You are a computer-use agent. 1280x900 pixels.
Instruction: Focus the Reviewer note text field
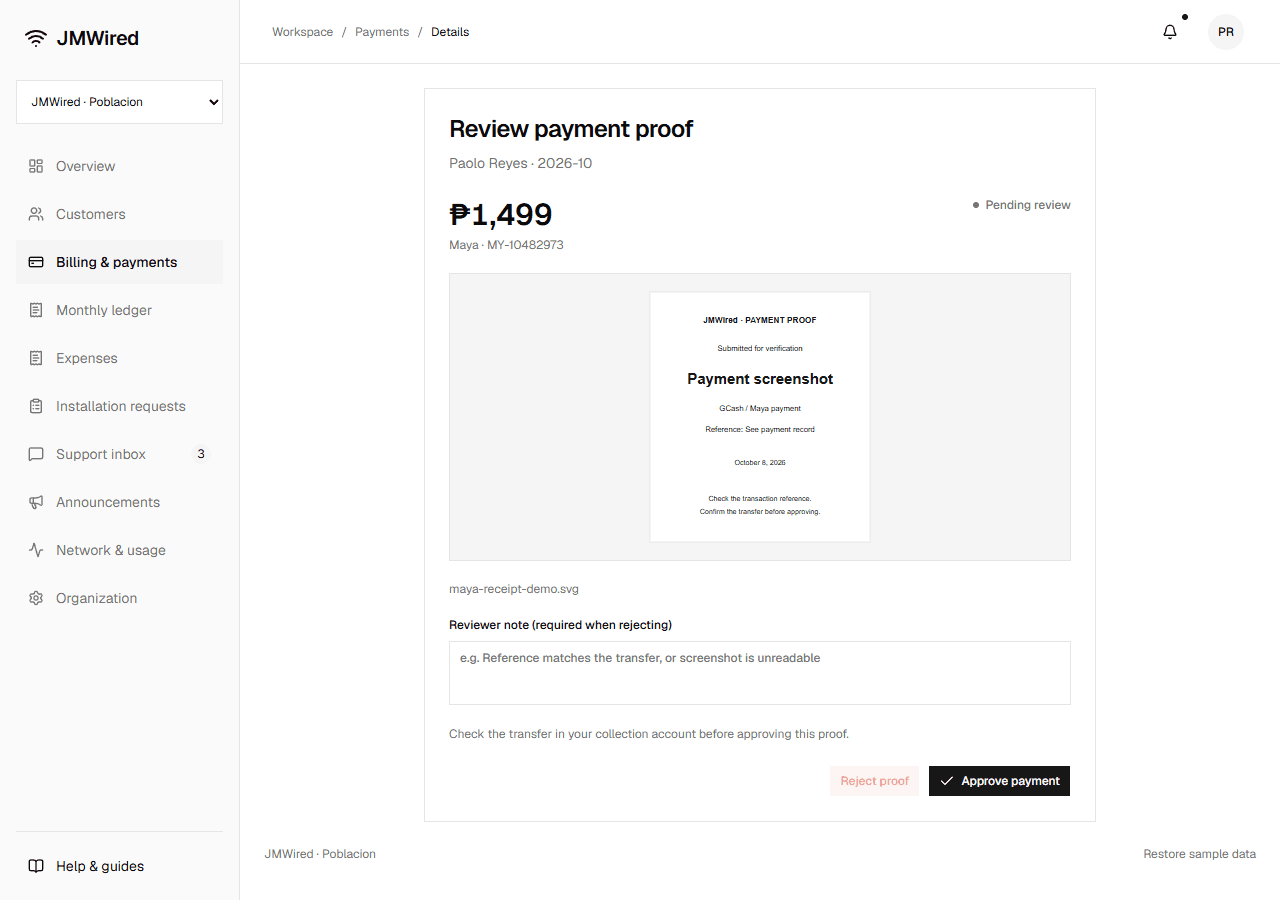[x=760, y=673]
